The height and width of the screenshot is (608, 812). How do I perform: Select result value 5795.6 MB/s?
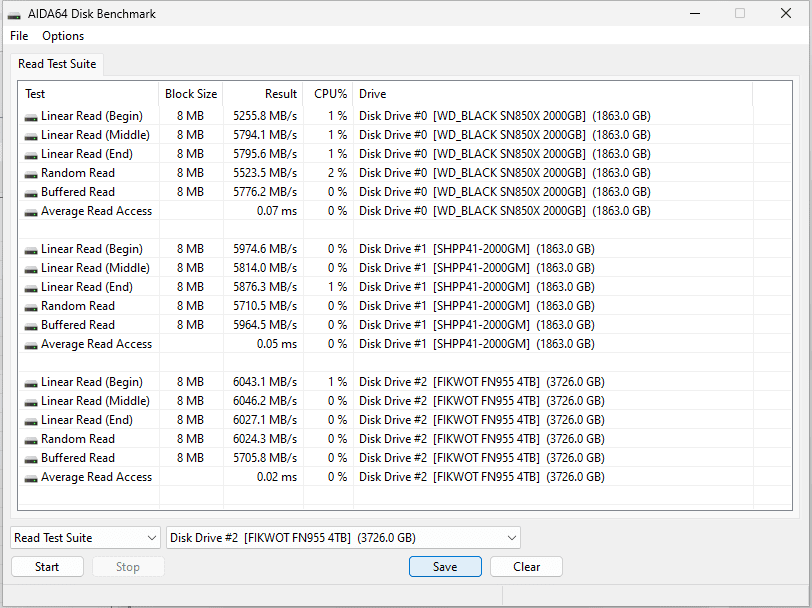click(265, 154)
